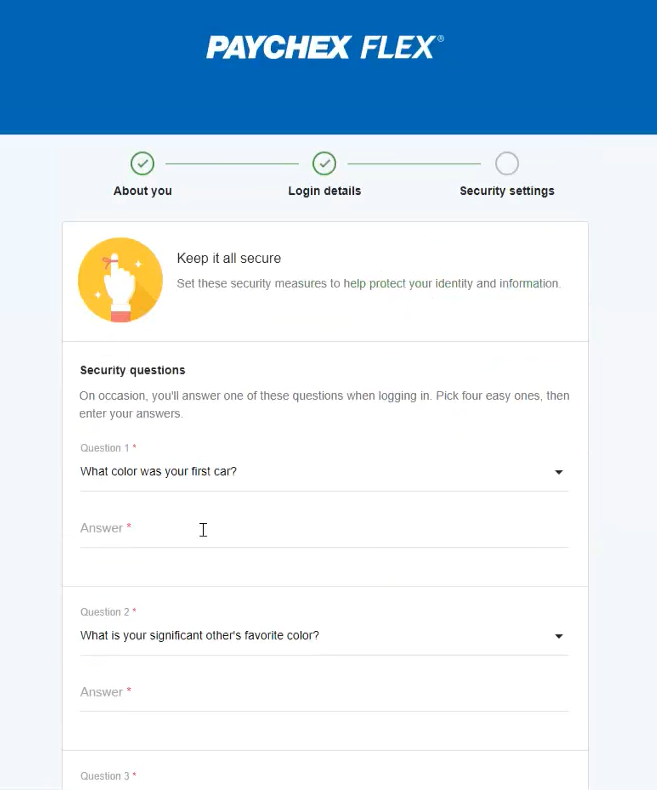
Task: Open Question 1 dropdown arrow
Action: [x=559, y=472]
